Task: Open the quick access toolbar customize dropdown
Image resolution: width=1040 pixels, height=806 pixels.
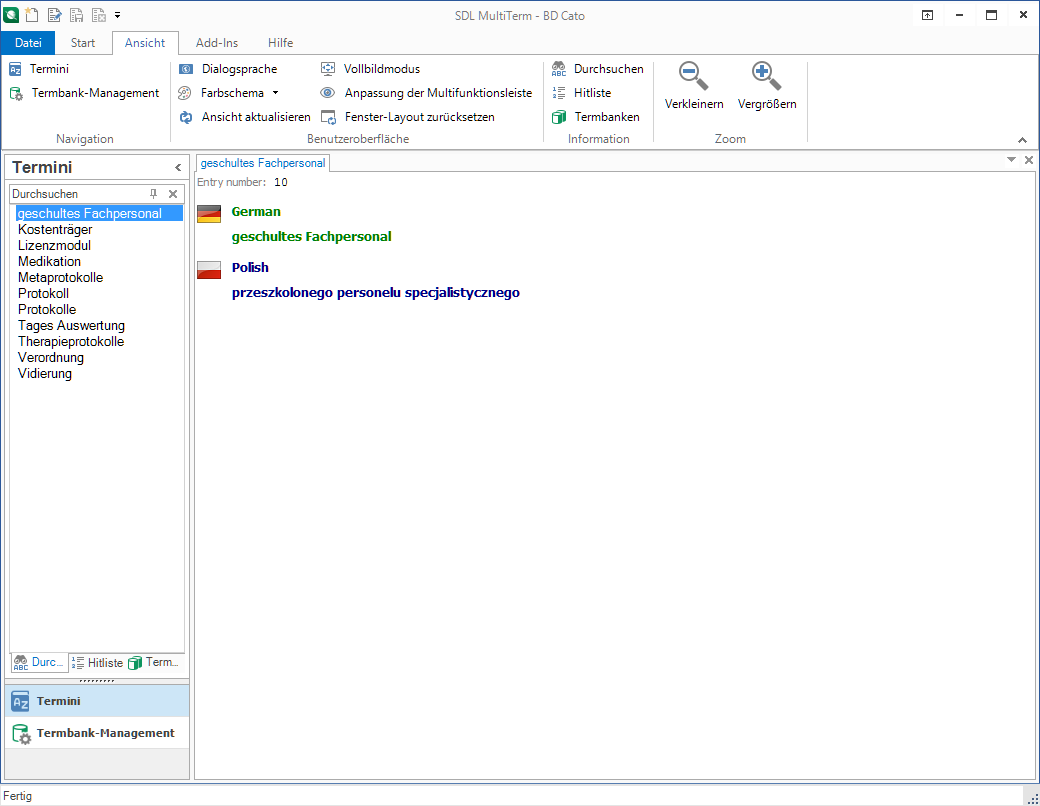Action: click(117, 15)
